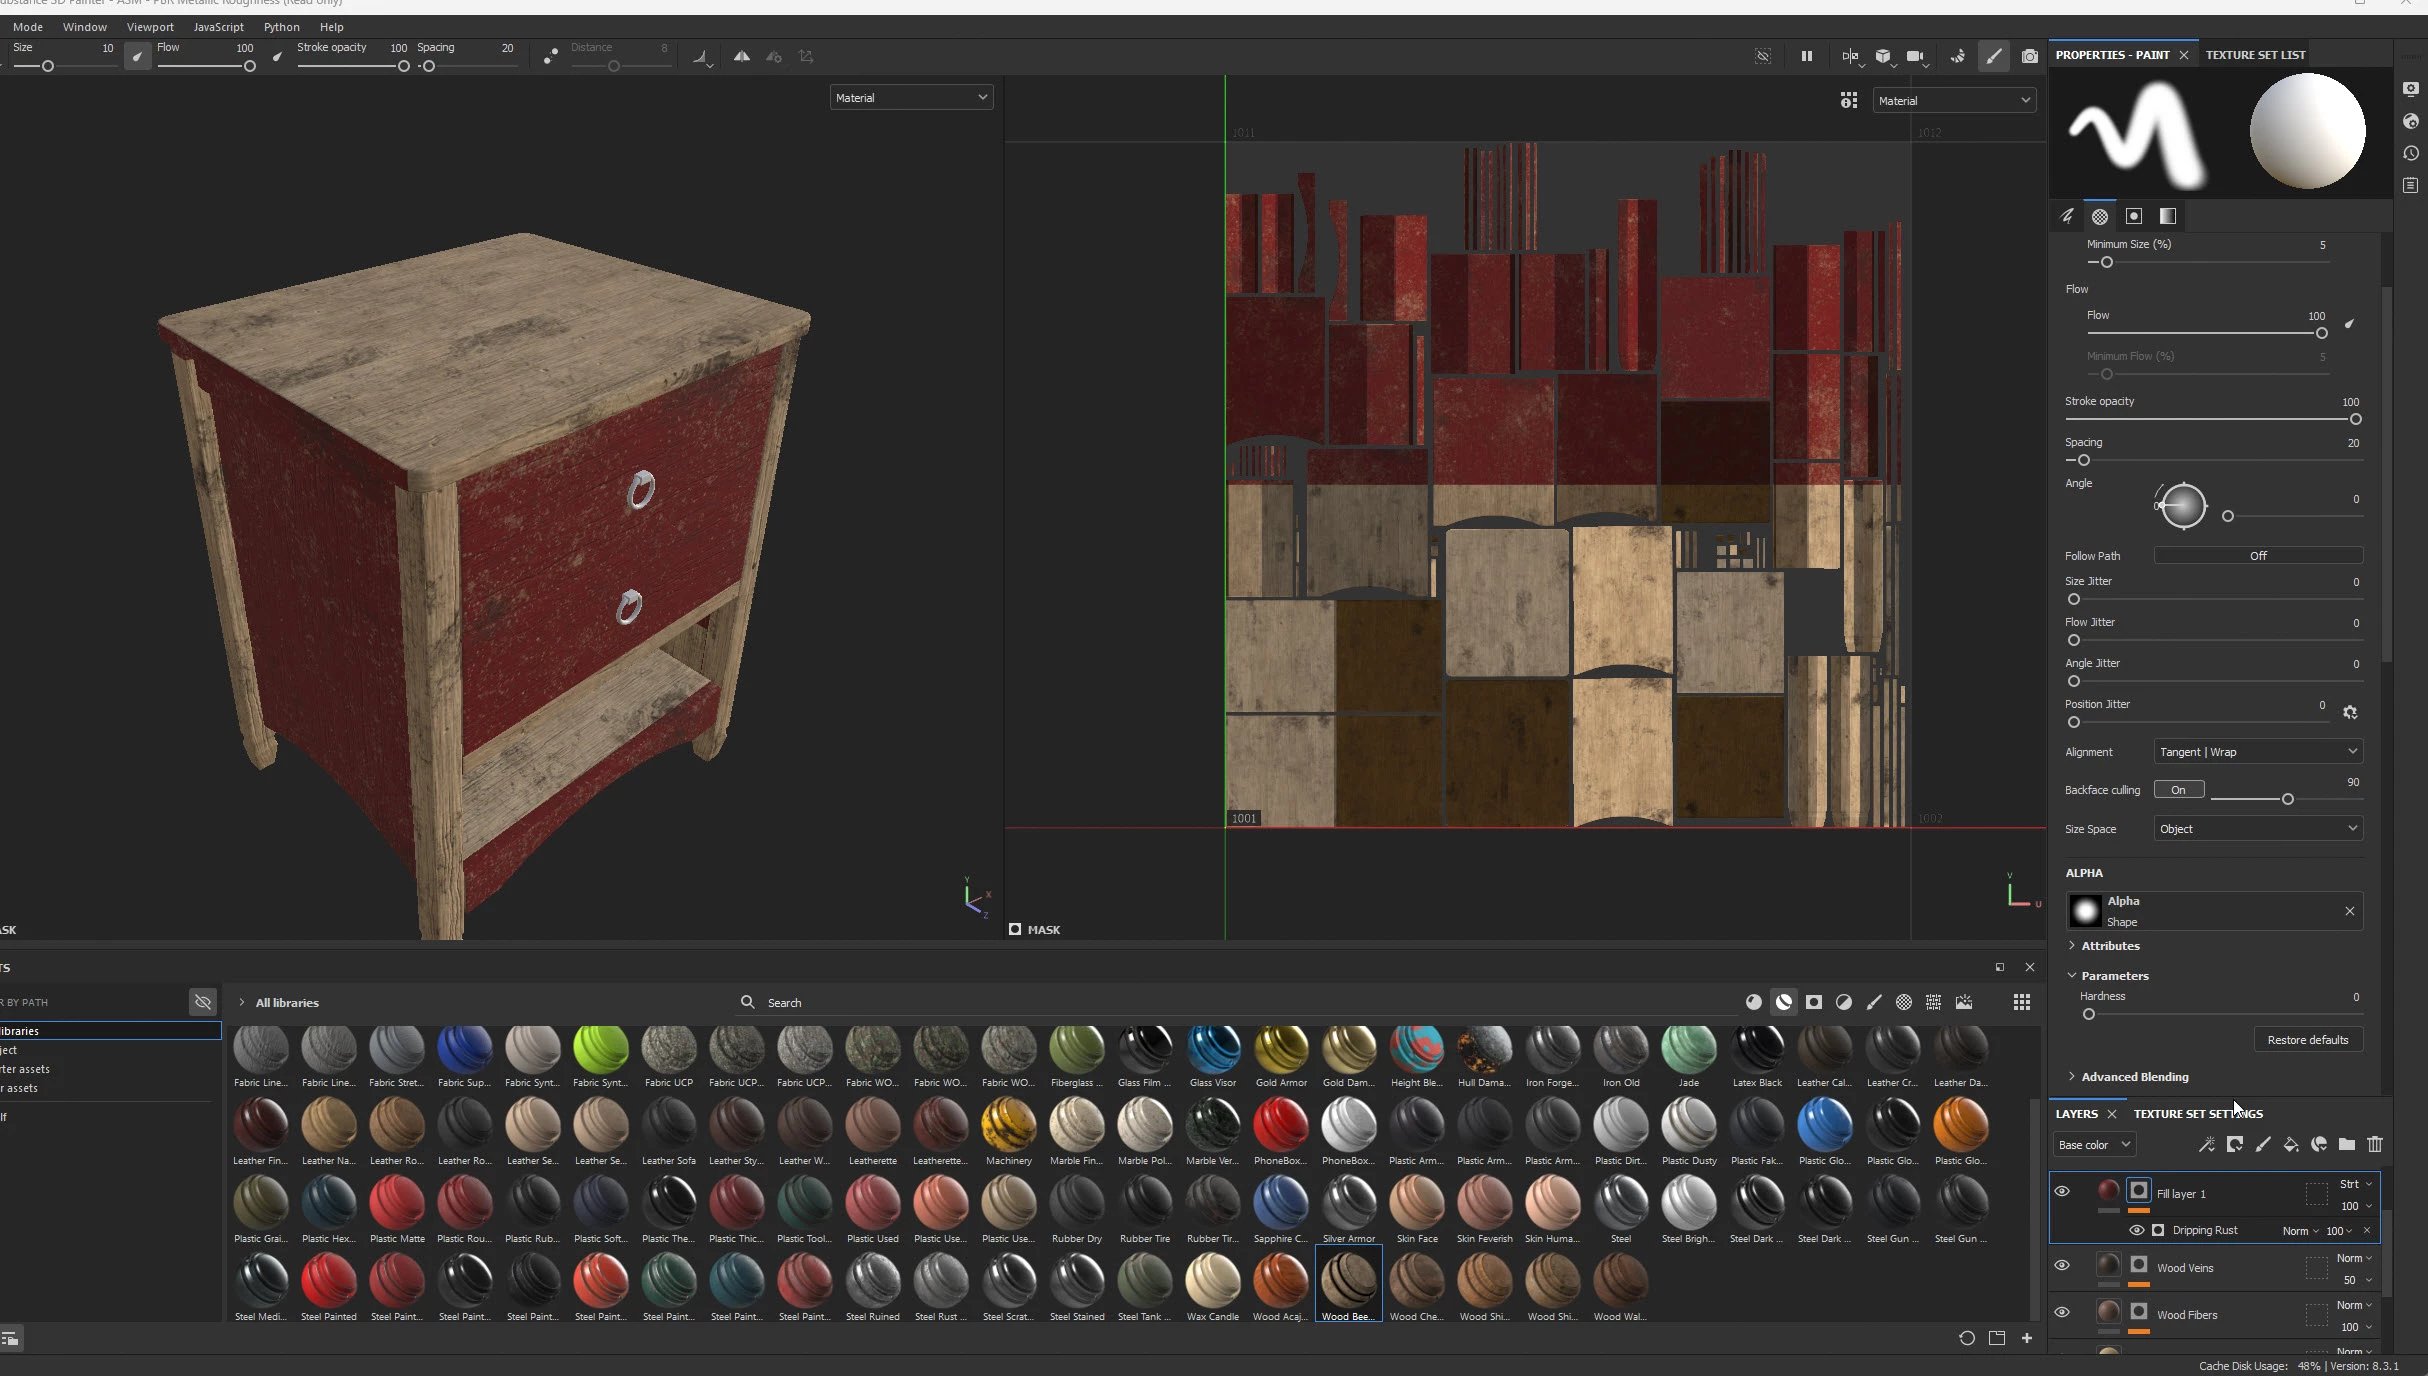2428x1376 pixels.
Task: Click the Follow Path Off button
Action: 2257,556
